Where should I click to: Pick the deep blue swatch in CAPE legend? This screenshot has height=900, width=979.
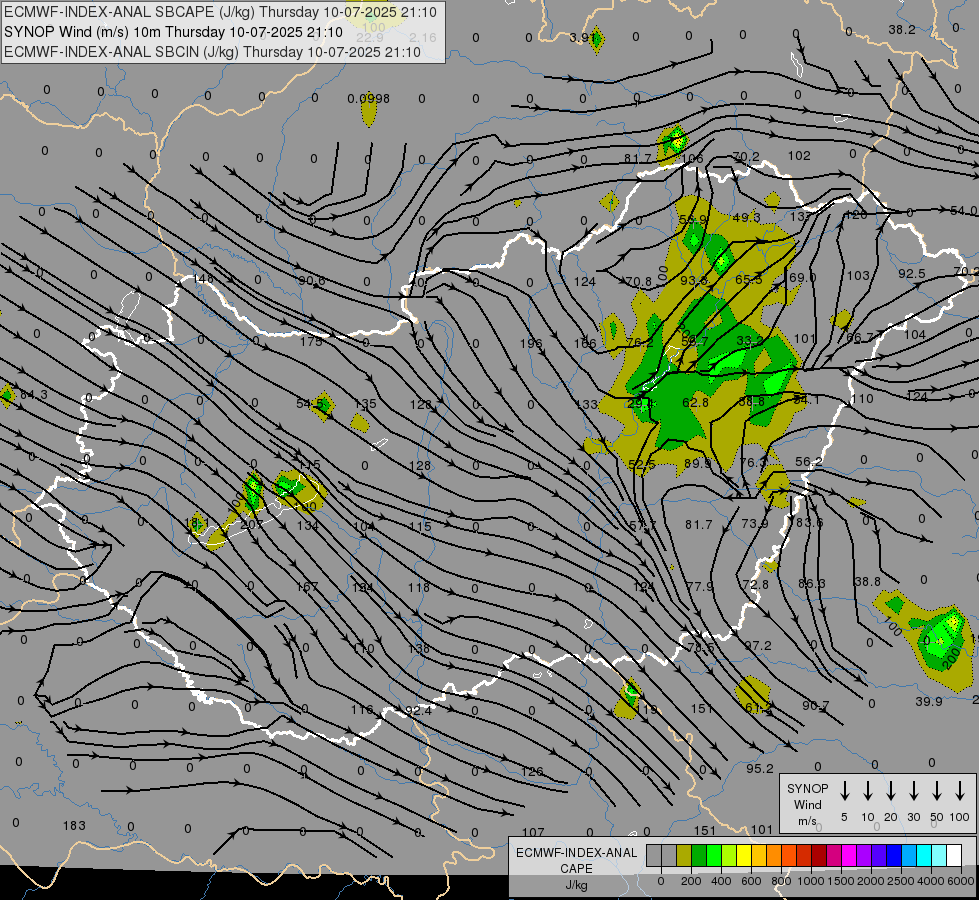[x=894, y=855]
